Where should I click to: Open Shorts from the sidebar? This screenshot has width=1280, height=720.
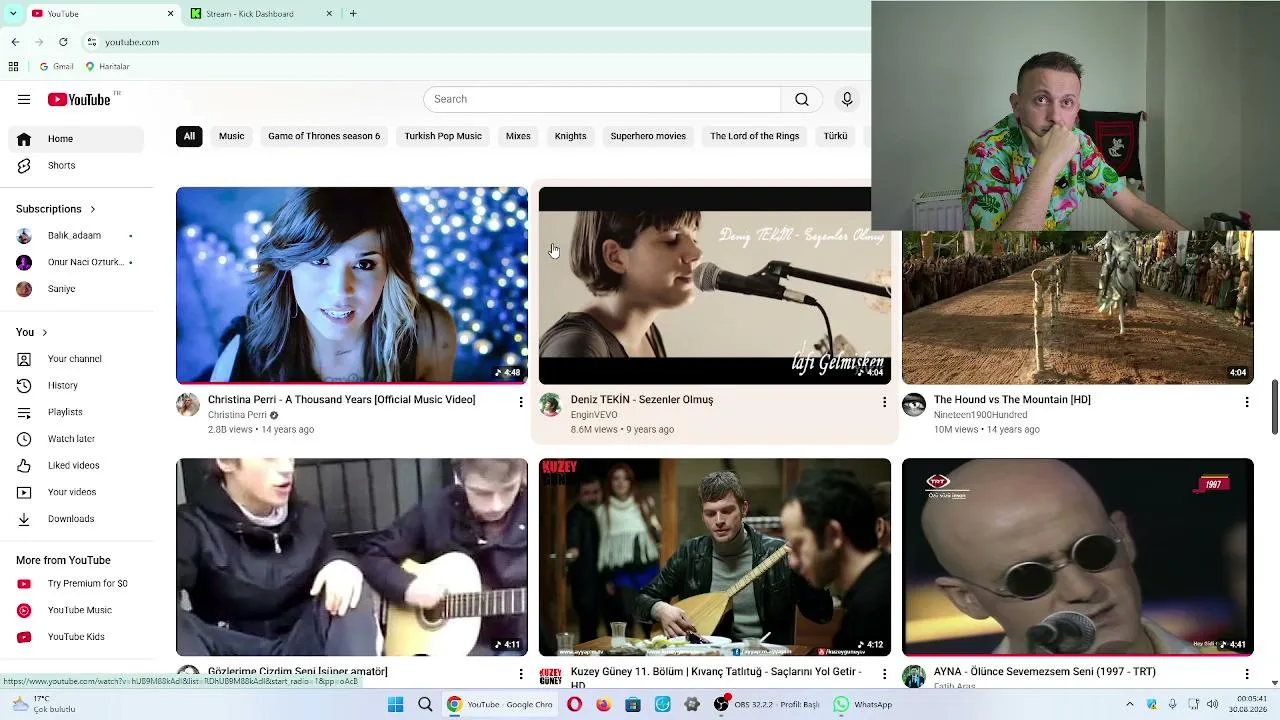tap(76, 165)
